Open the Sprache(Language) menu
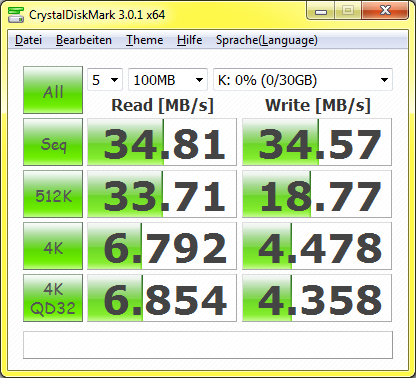 pyautogui.click(x=267, y=40)
